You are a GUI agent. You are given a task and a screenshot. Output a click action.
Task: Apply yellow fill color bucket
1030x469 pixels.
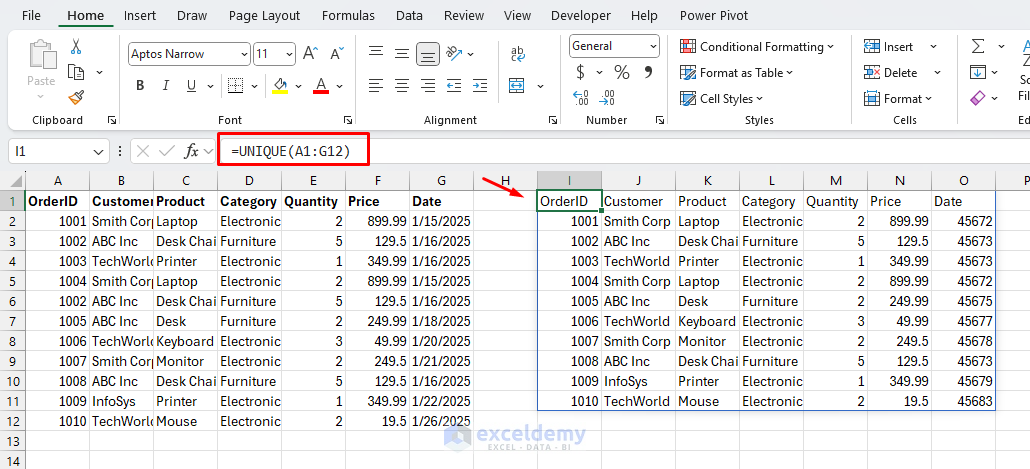coord(280,85)
